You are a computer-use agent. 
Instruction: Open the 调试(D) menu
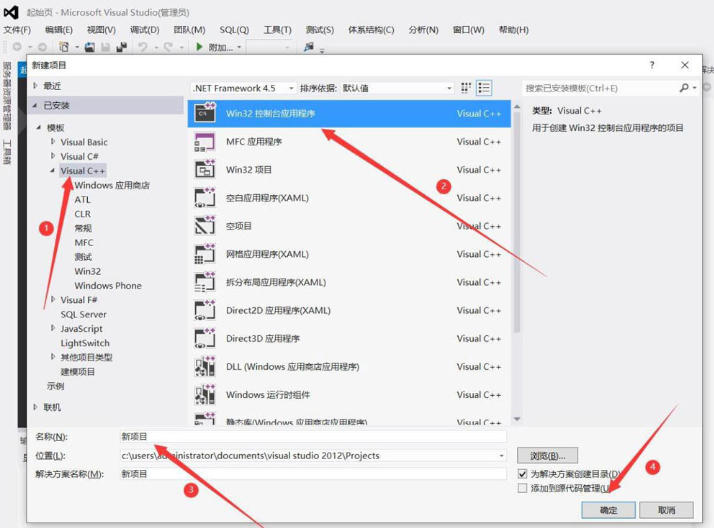(x=144, y=30)
